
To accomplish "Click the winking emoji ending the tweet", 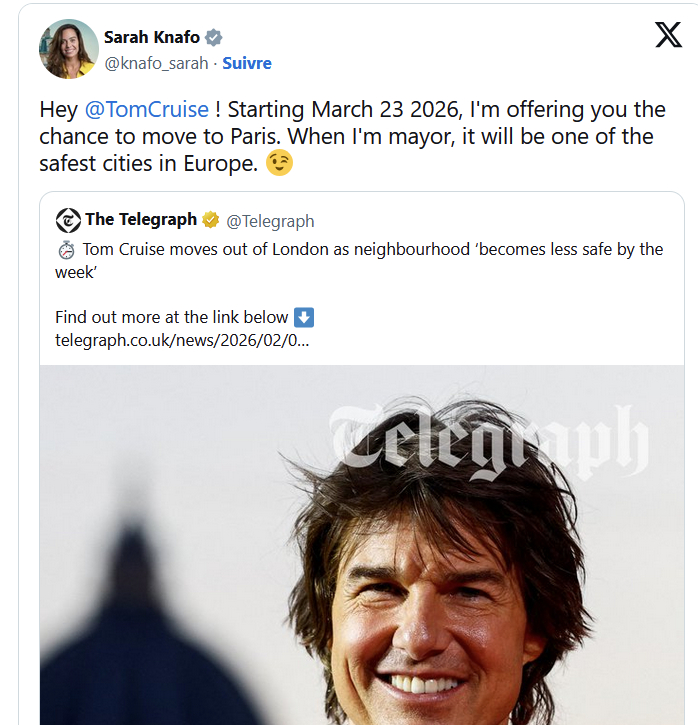I will 279,164.
